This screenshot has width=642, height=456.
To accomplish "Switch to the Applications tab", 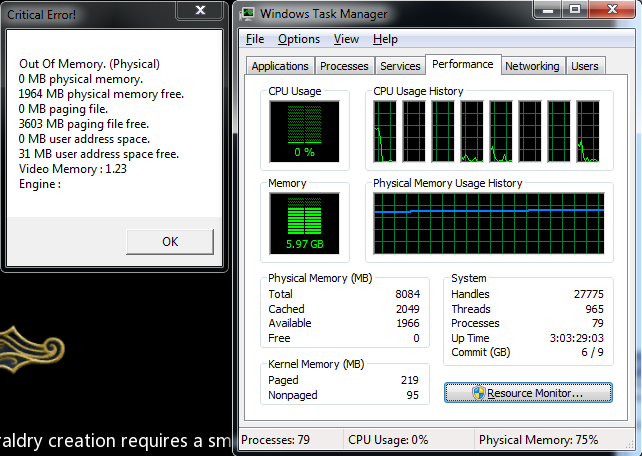I will coord(280,66).
